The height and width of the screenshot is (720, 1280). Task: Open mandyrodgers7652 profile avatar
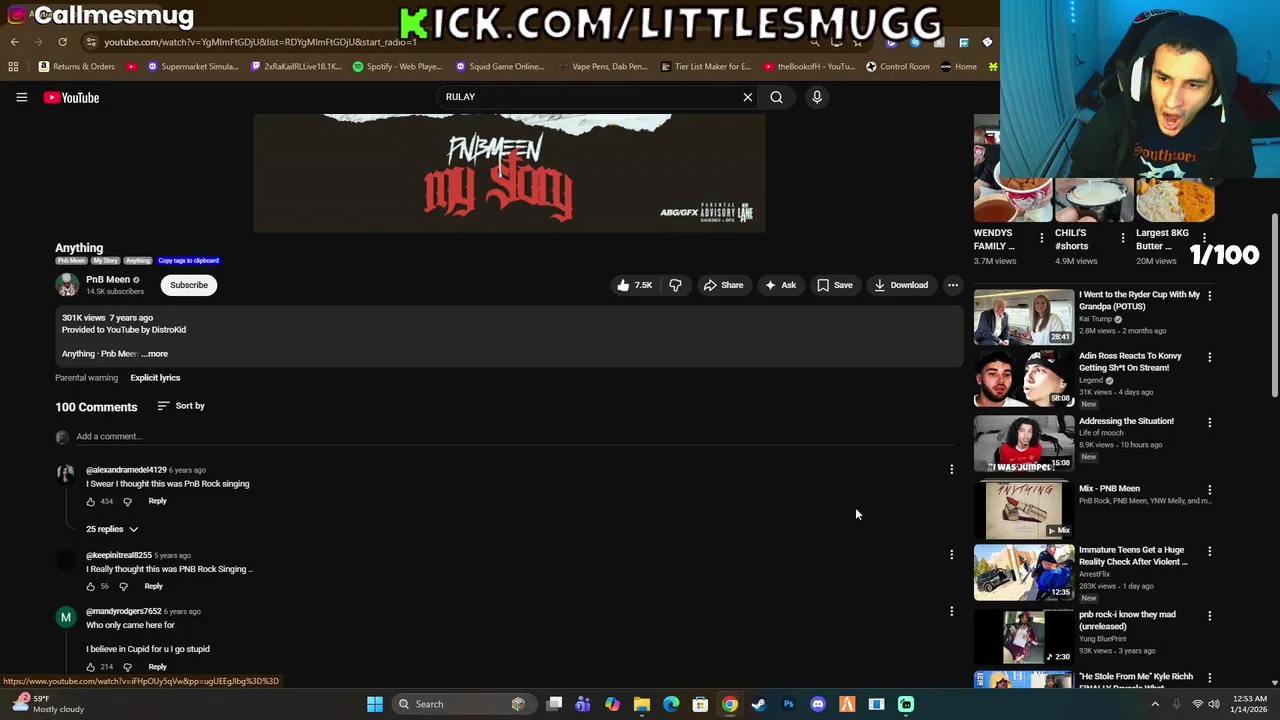(x=66, y=617)
